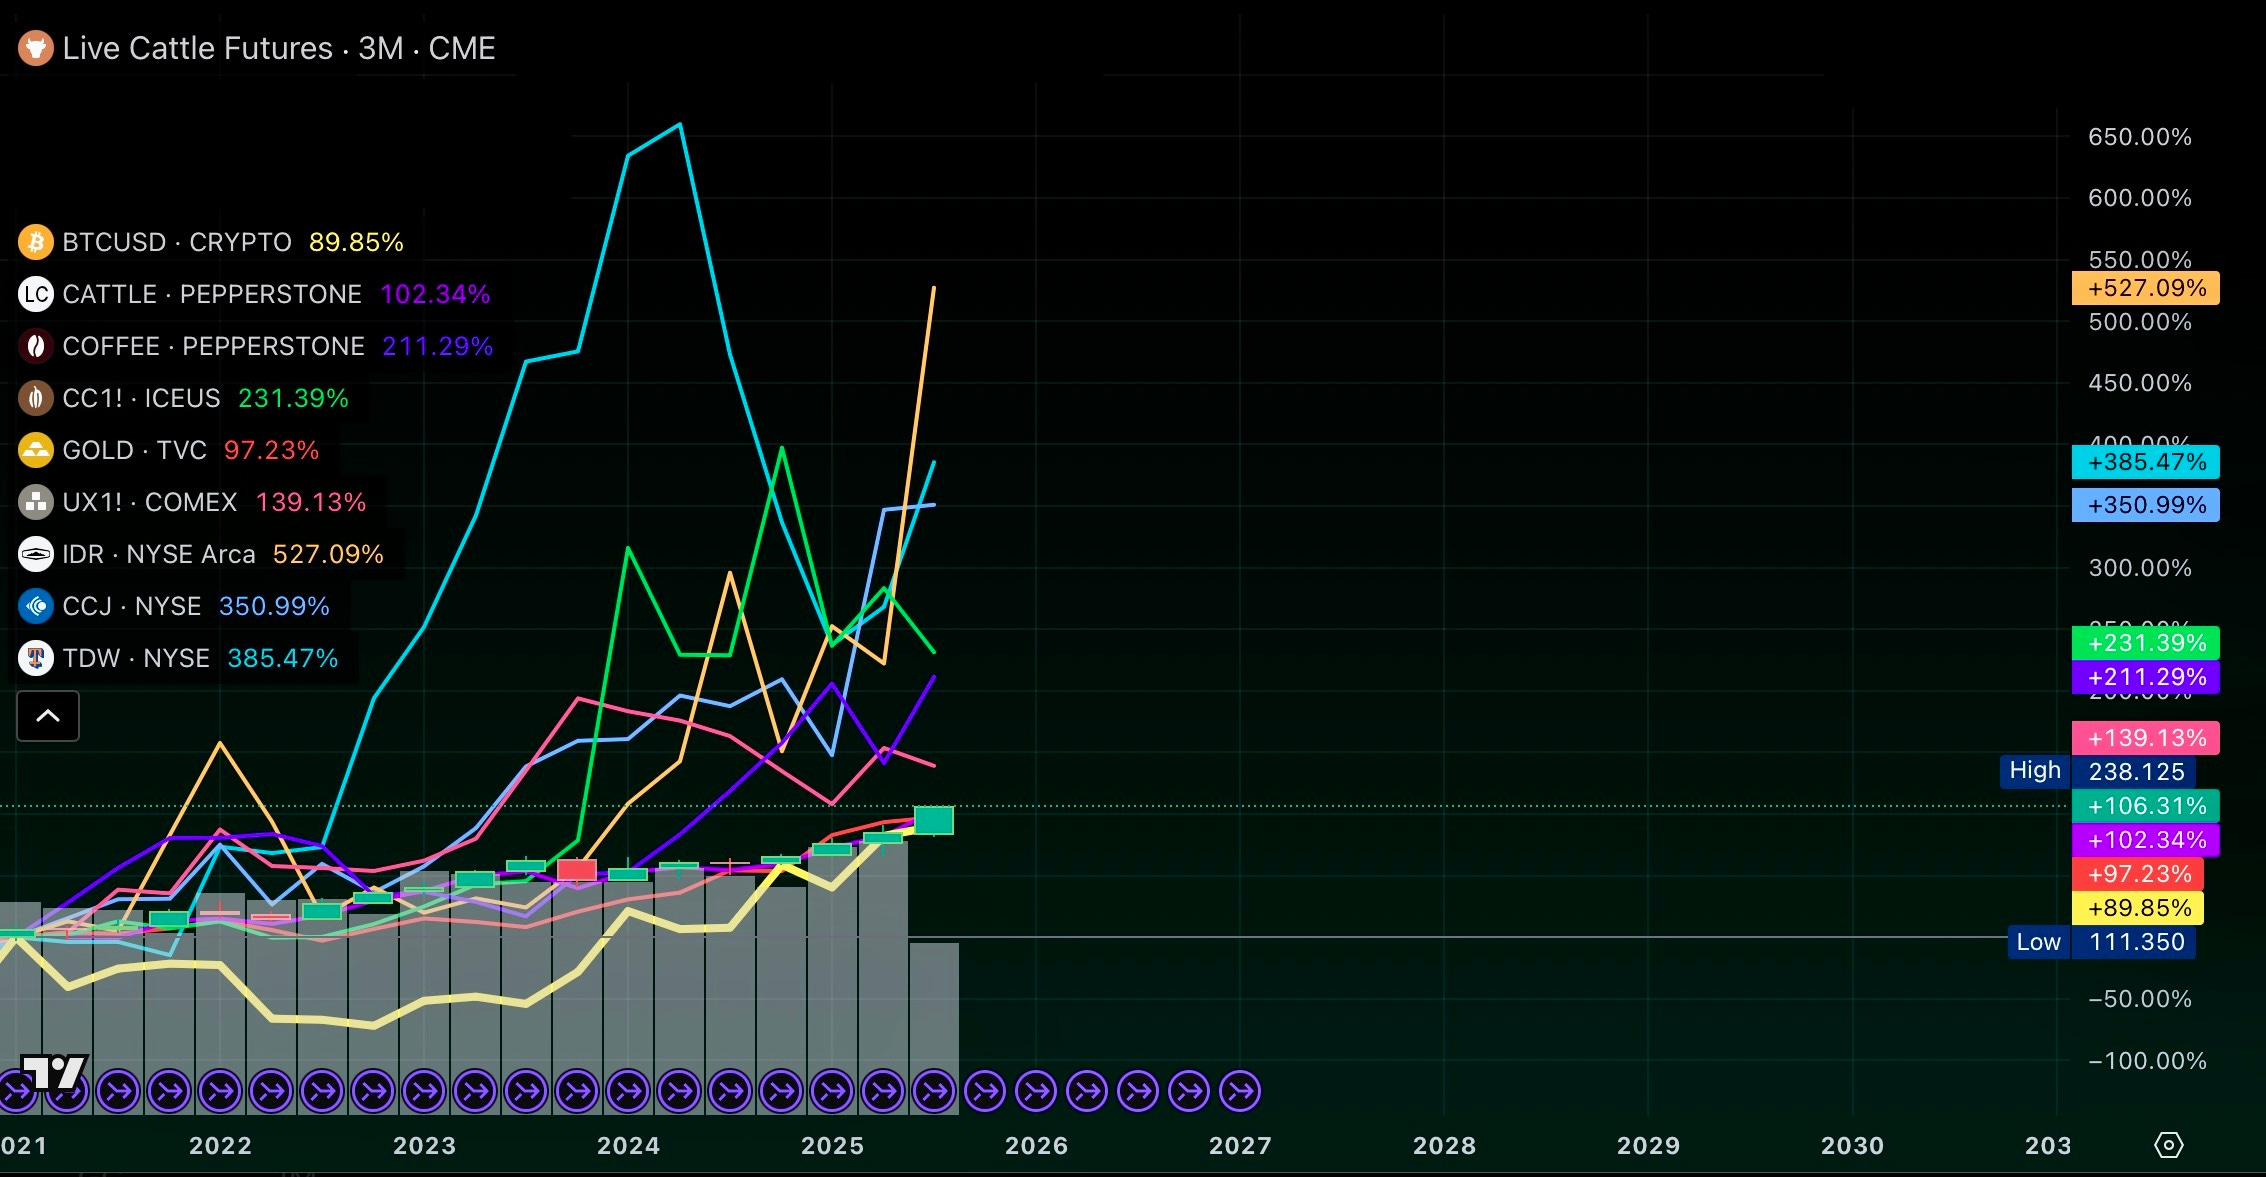Image resolution: width=2266 pixels, height=1177 pixels.
Task: Click the 2024 label on time axis
Action: [628, 1146]
